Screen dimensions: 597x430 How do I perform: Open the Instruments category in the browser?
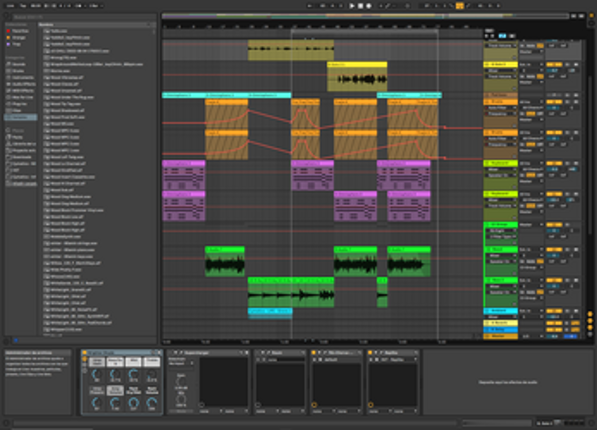tap(21, 77)
